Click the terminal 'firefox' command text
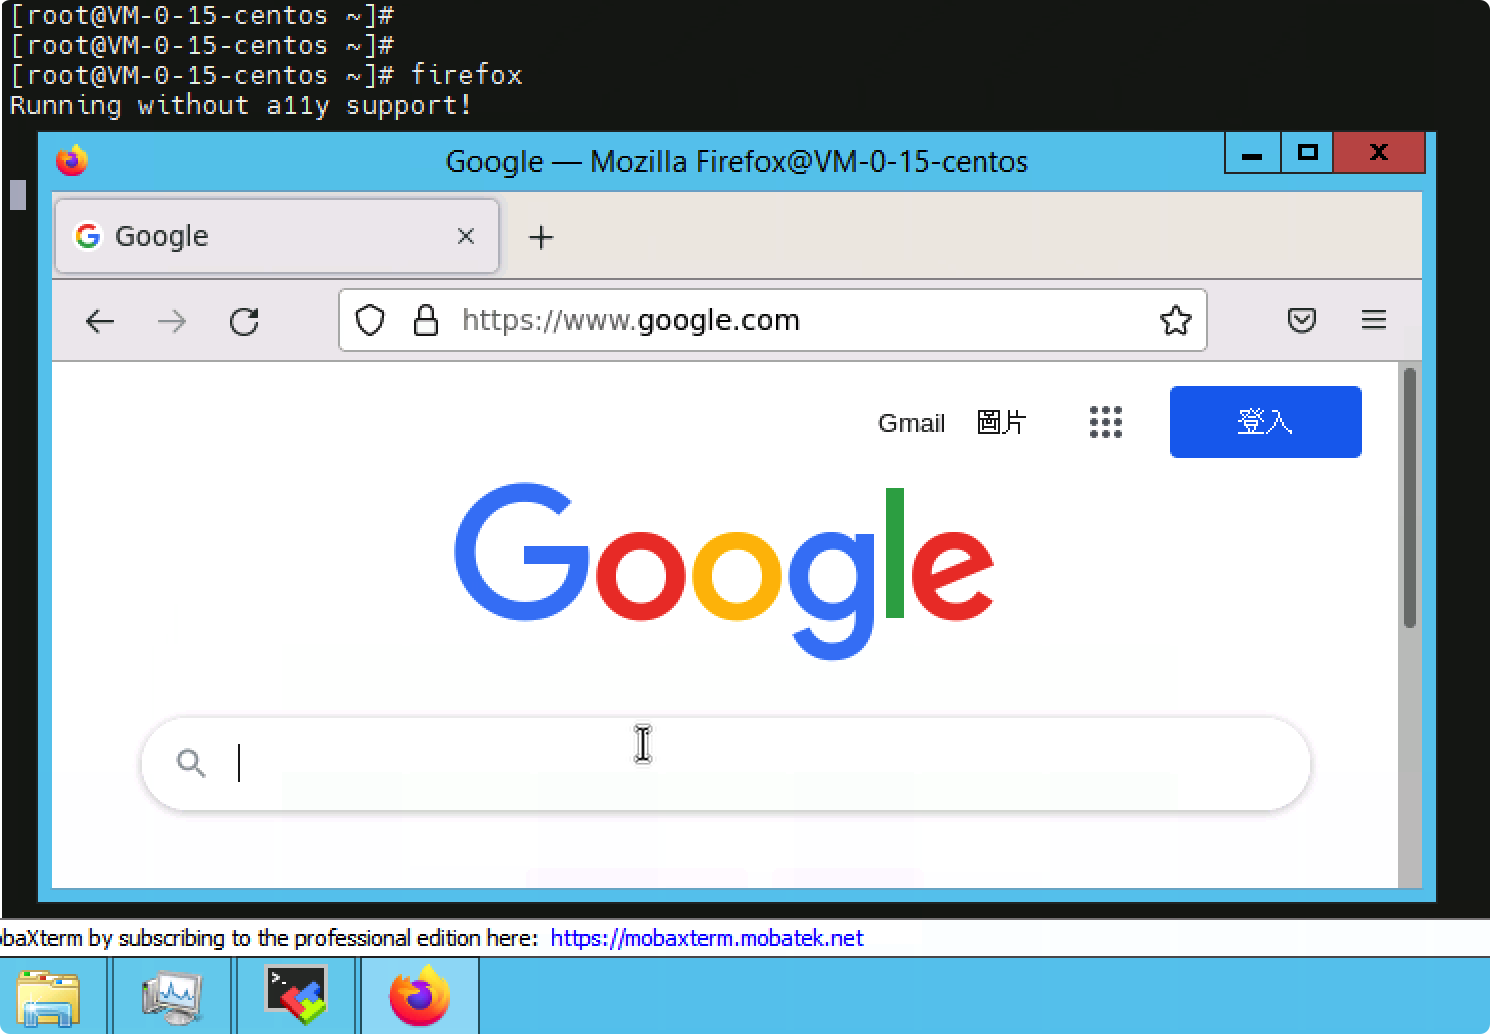The width and height of the screenshot is (1490, 1034). 466,75
